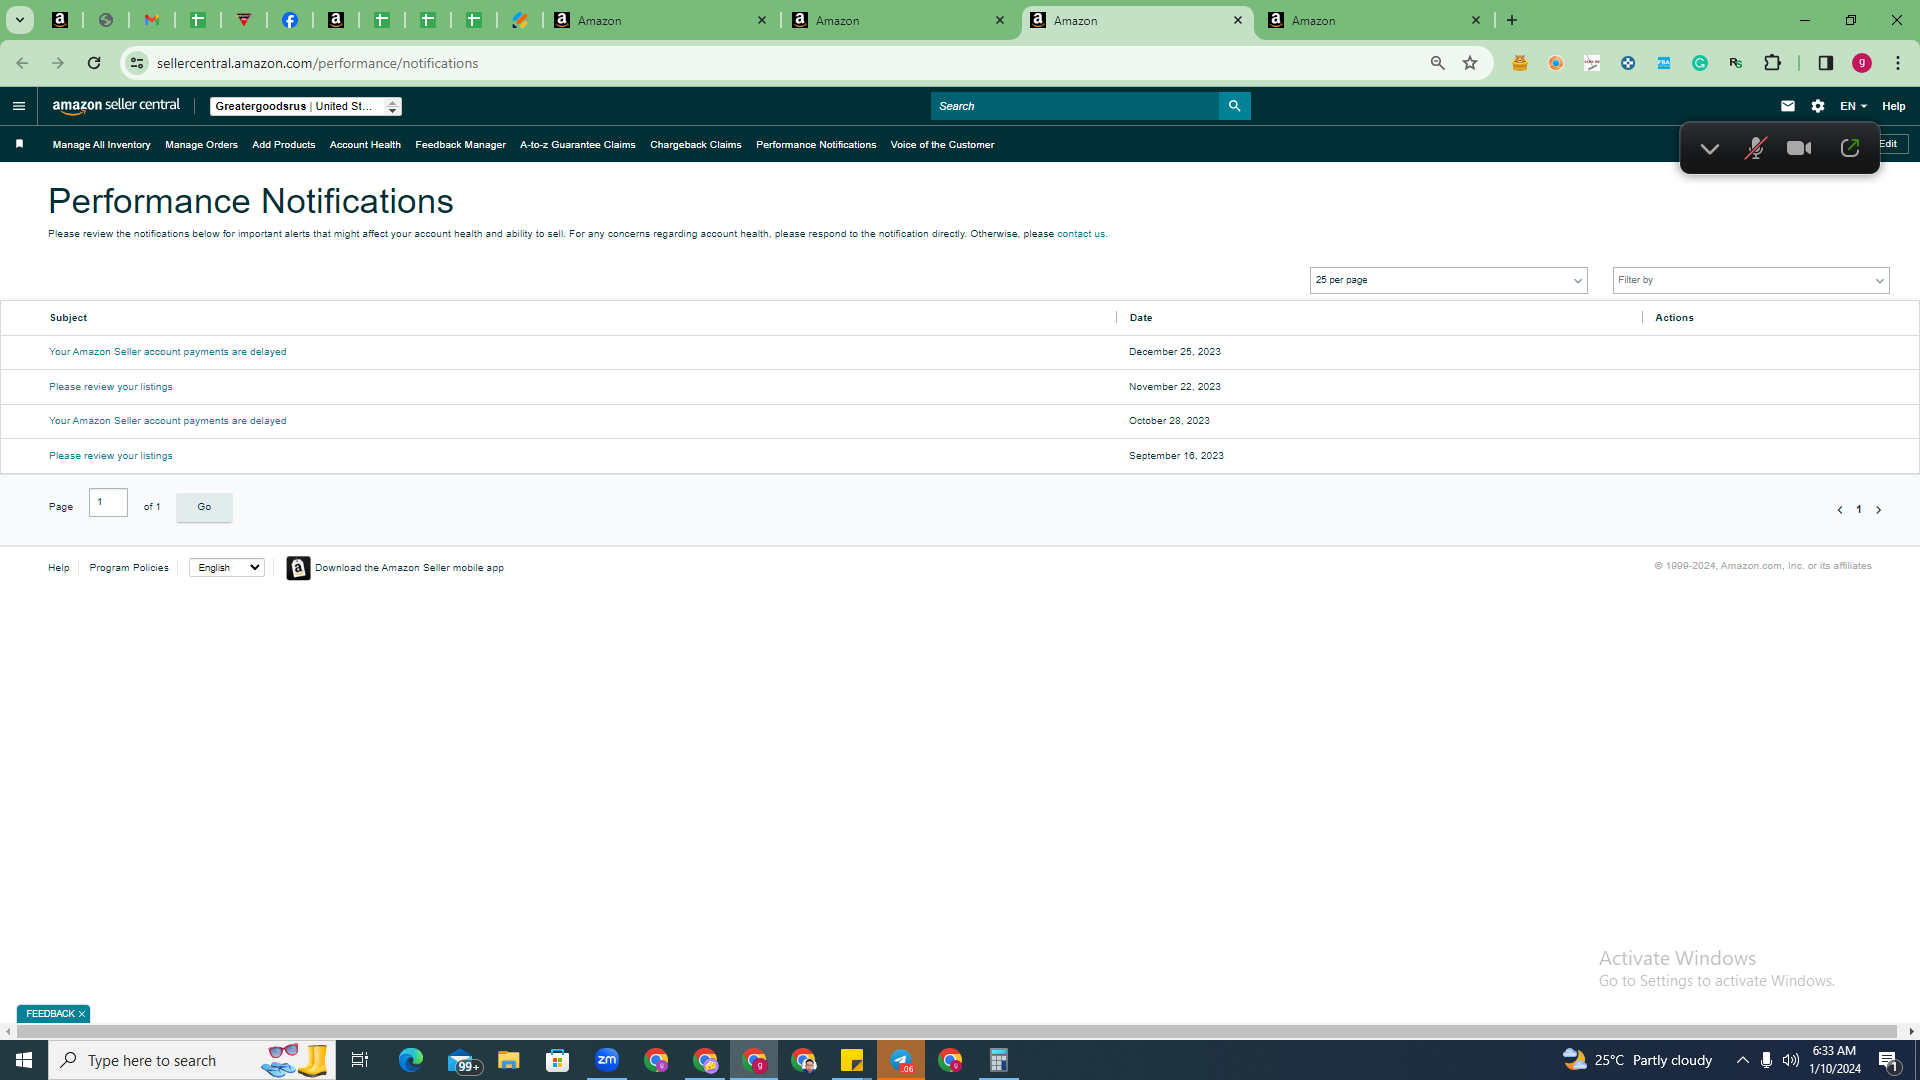
Task: Go back with the browser back arrow
Action: click(x=22, y=63)
